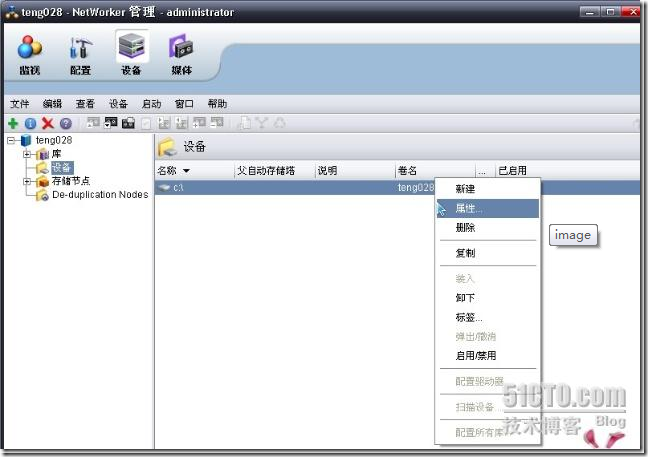648x457 pixels.
Task: Open the 媒体 (Media) view
Action: [181, 55]
